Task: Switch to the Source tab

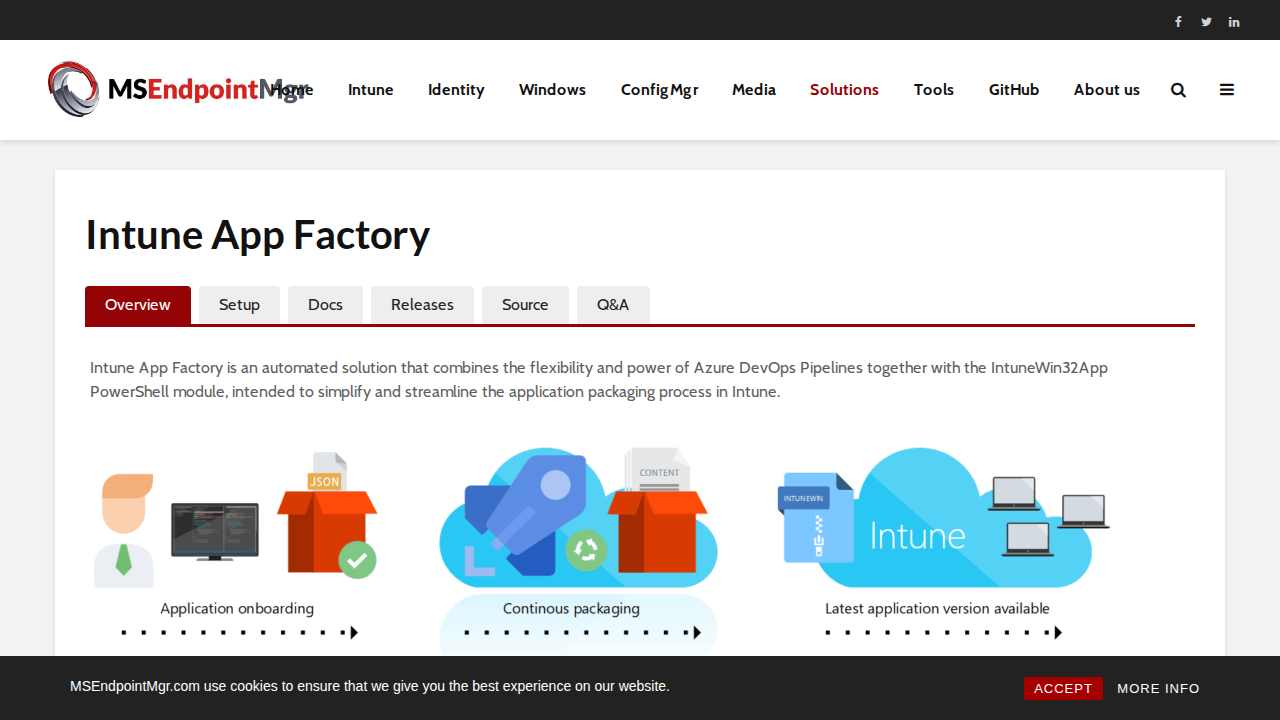Action: [x=525, y=305]
